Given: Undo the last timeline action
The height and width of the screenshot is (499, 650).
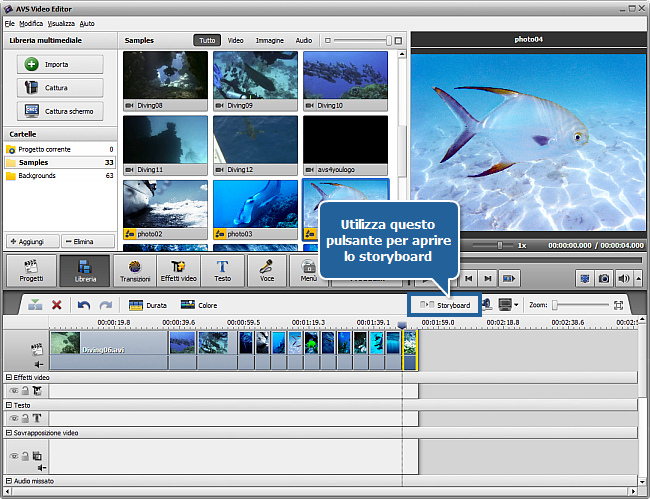Looking at the screenshot, I should (x=84, y=305).
